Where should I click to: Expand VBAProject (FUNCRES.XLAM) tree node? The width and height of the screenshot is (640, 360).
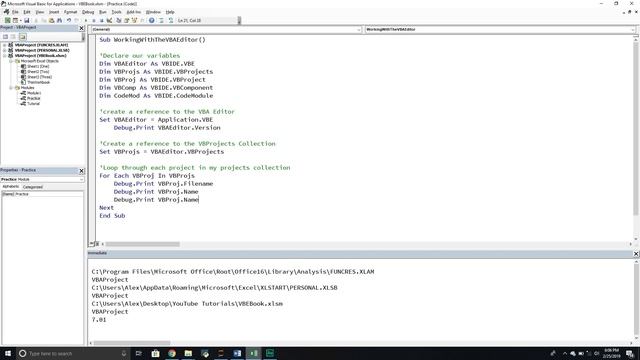tap(4, 45)
